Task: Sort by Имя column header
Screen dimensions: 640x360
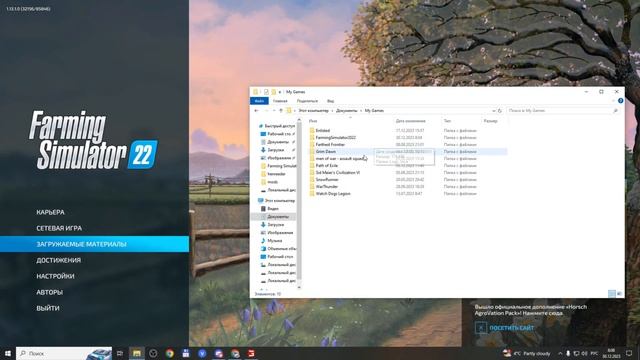Action: 313,121
